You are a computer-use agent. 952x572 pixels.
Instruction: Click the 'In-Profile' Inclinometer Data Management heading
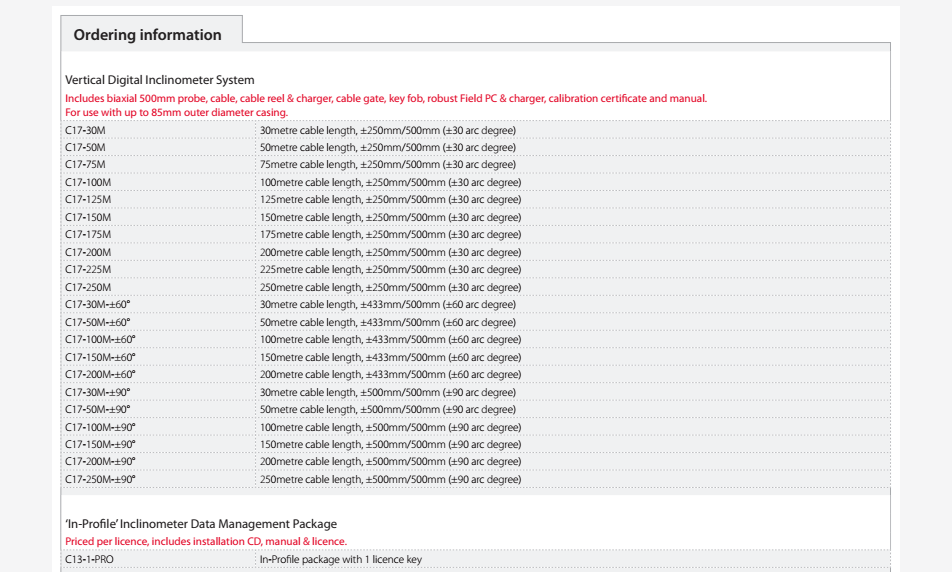[201, 524]
